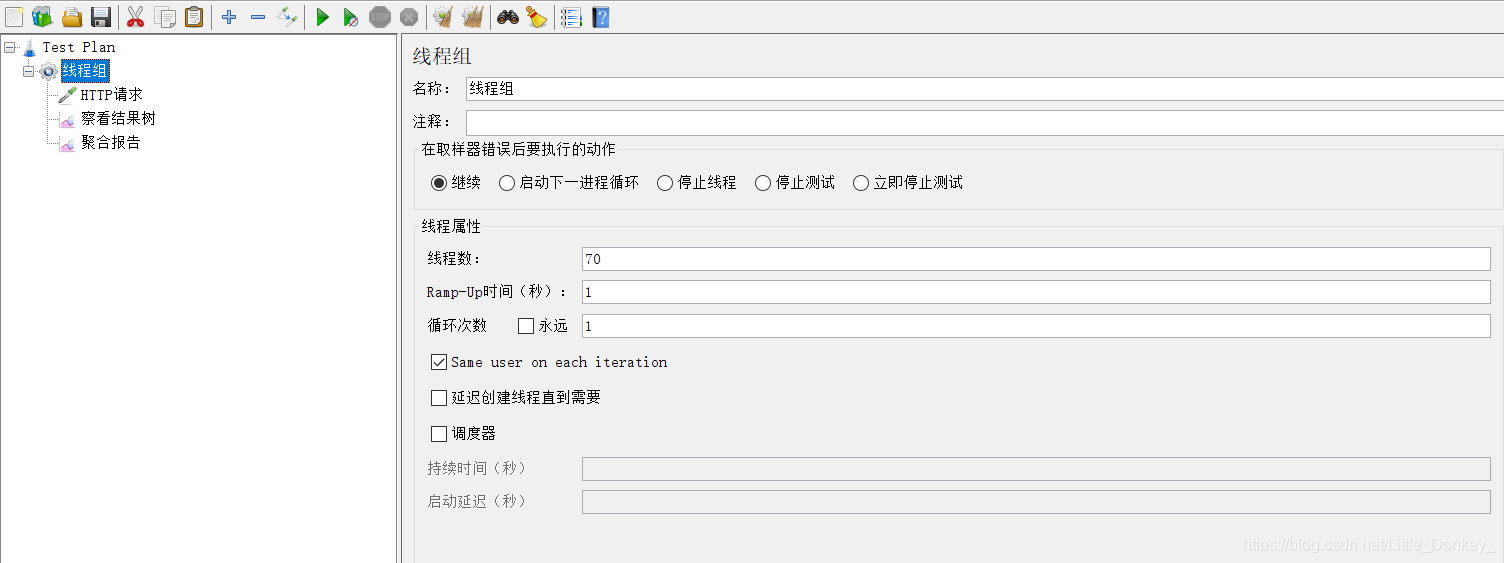Start the test with green arrow
Screen dimensions: 1504x563
point(322,17)
